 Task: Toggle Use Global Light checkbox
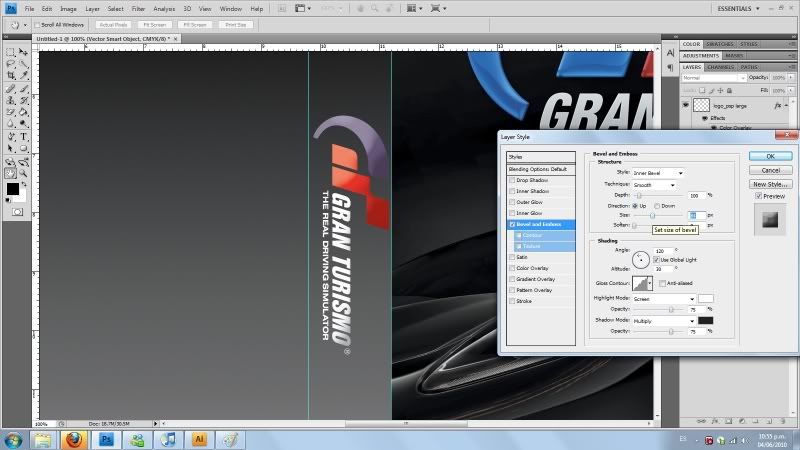[x=656, y=260]
